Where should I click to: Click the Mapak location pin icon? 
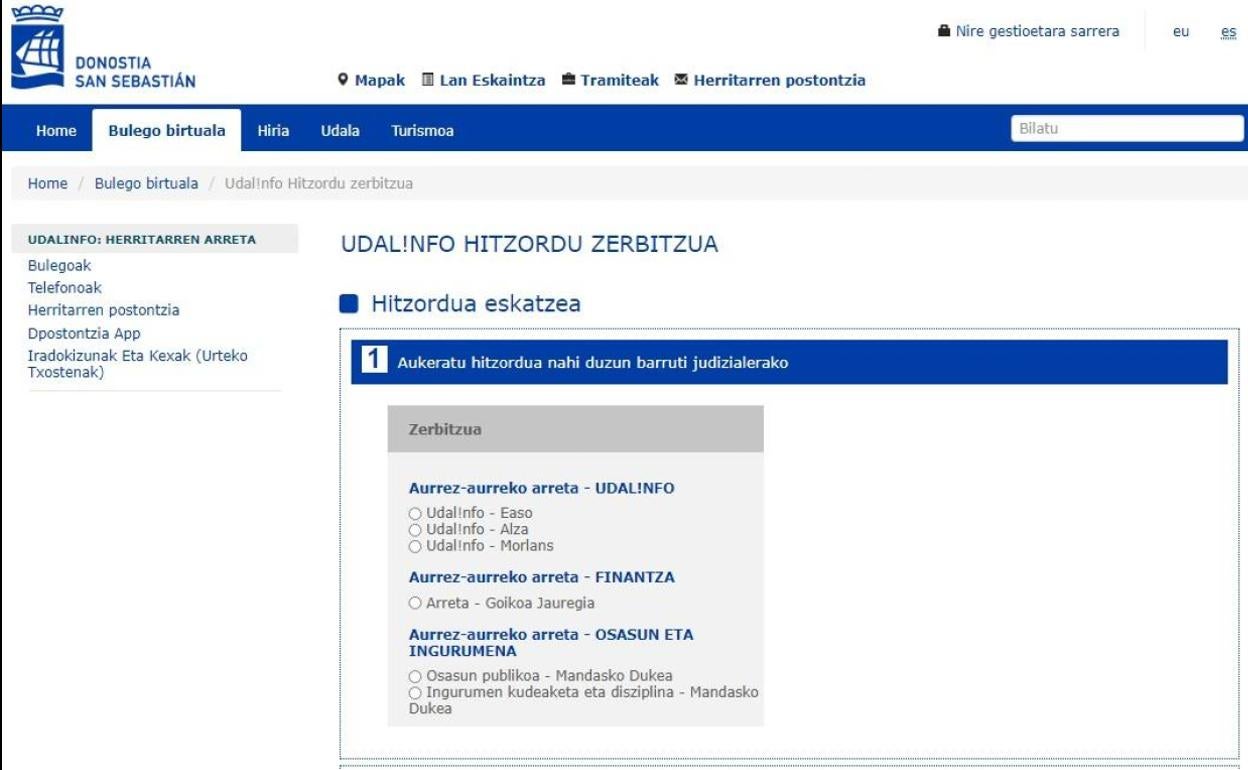pyautogui.click(x=343, y=80)
